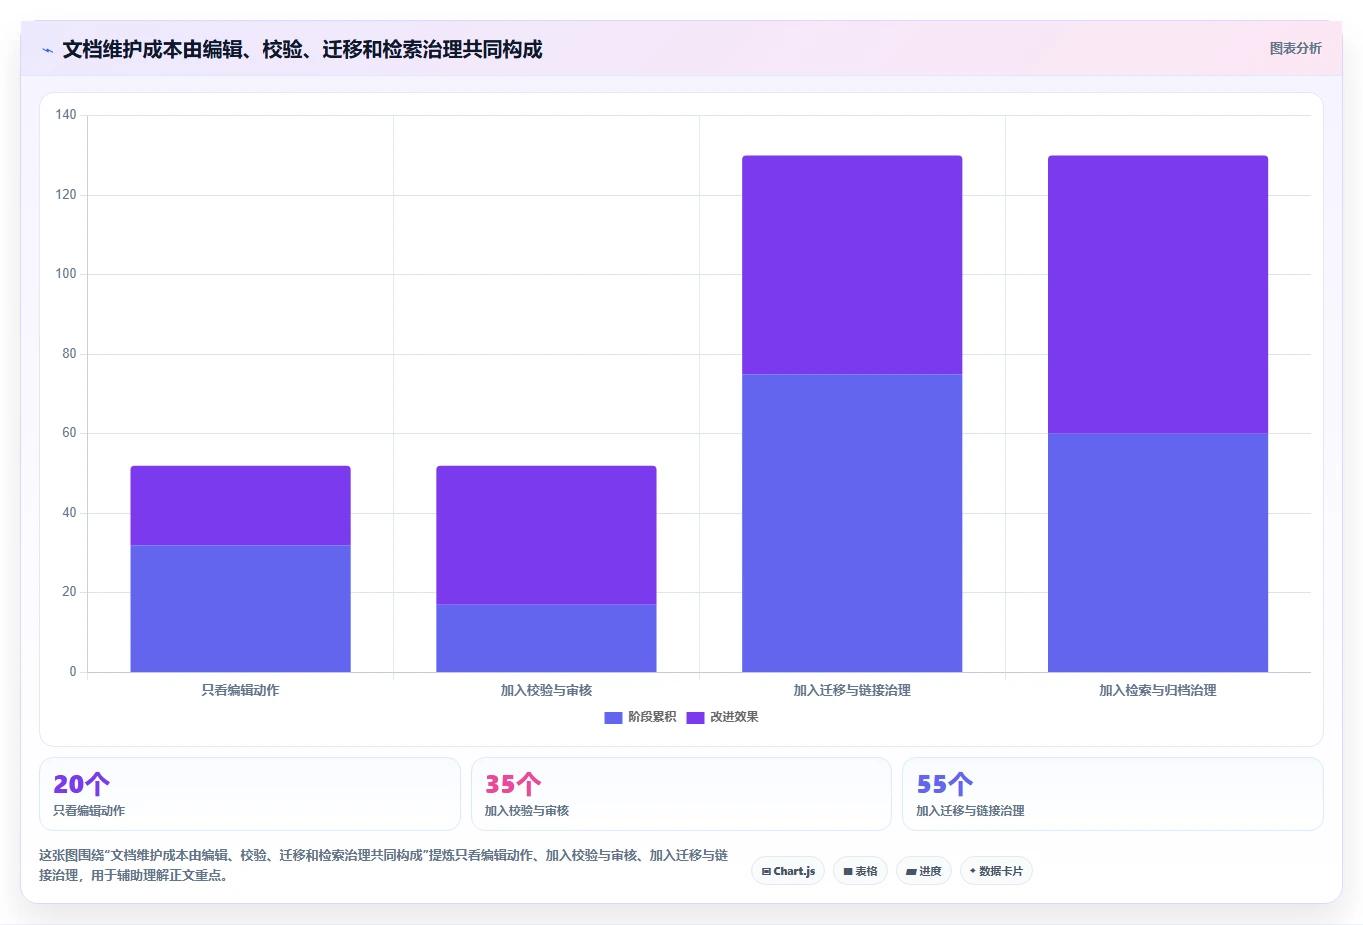Select the 数据卡片 tag chip
This screenshot has height=925, width=1363.
pyautogui.click(x=996, y=871)
